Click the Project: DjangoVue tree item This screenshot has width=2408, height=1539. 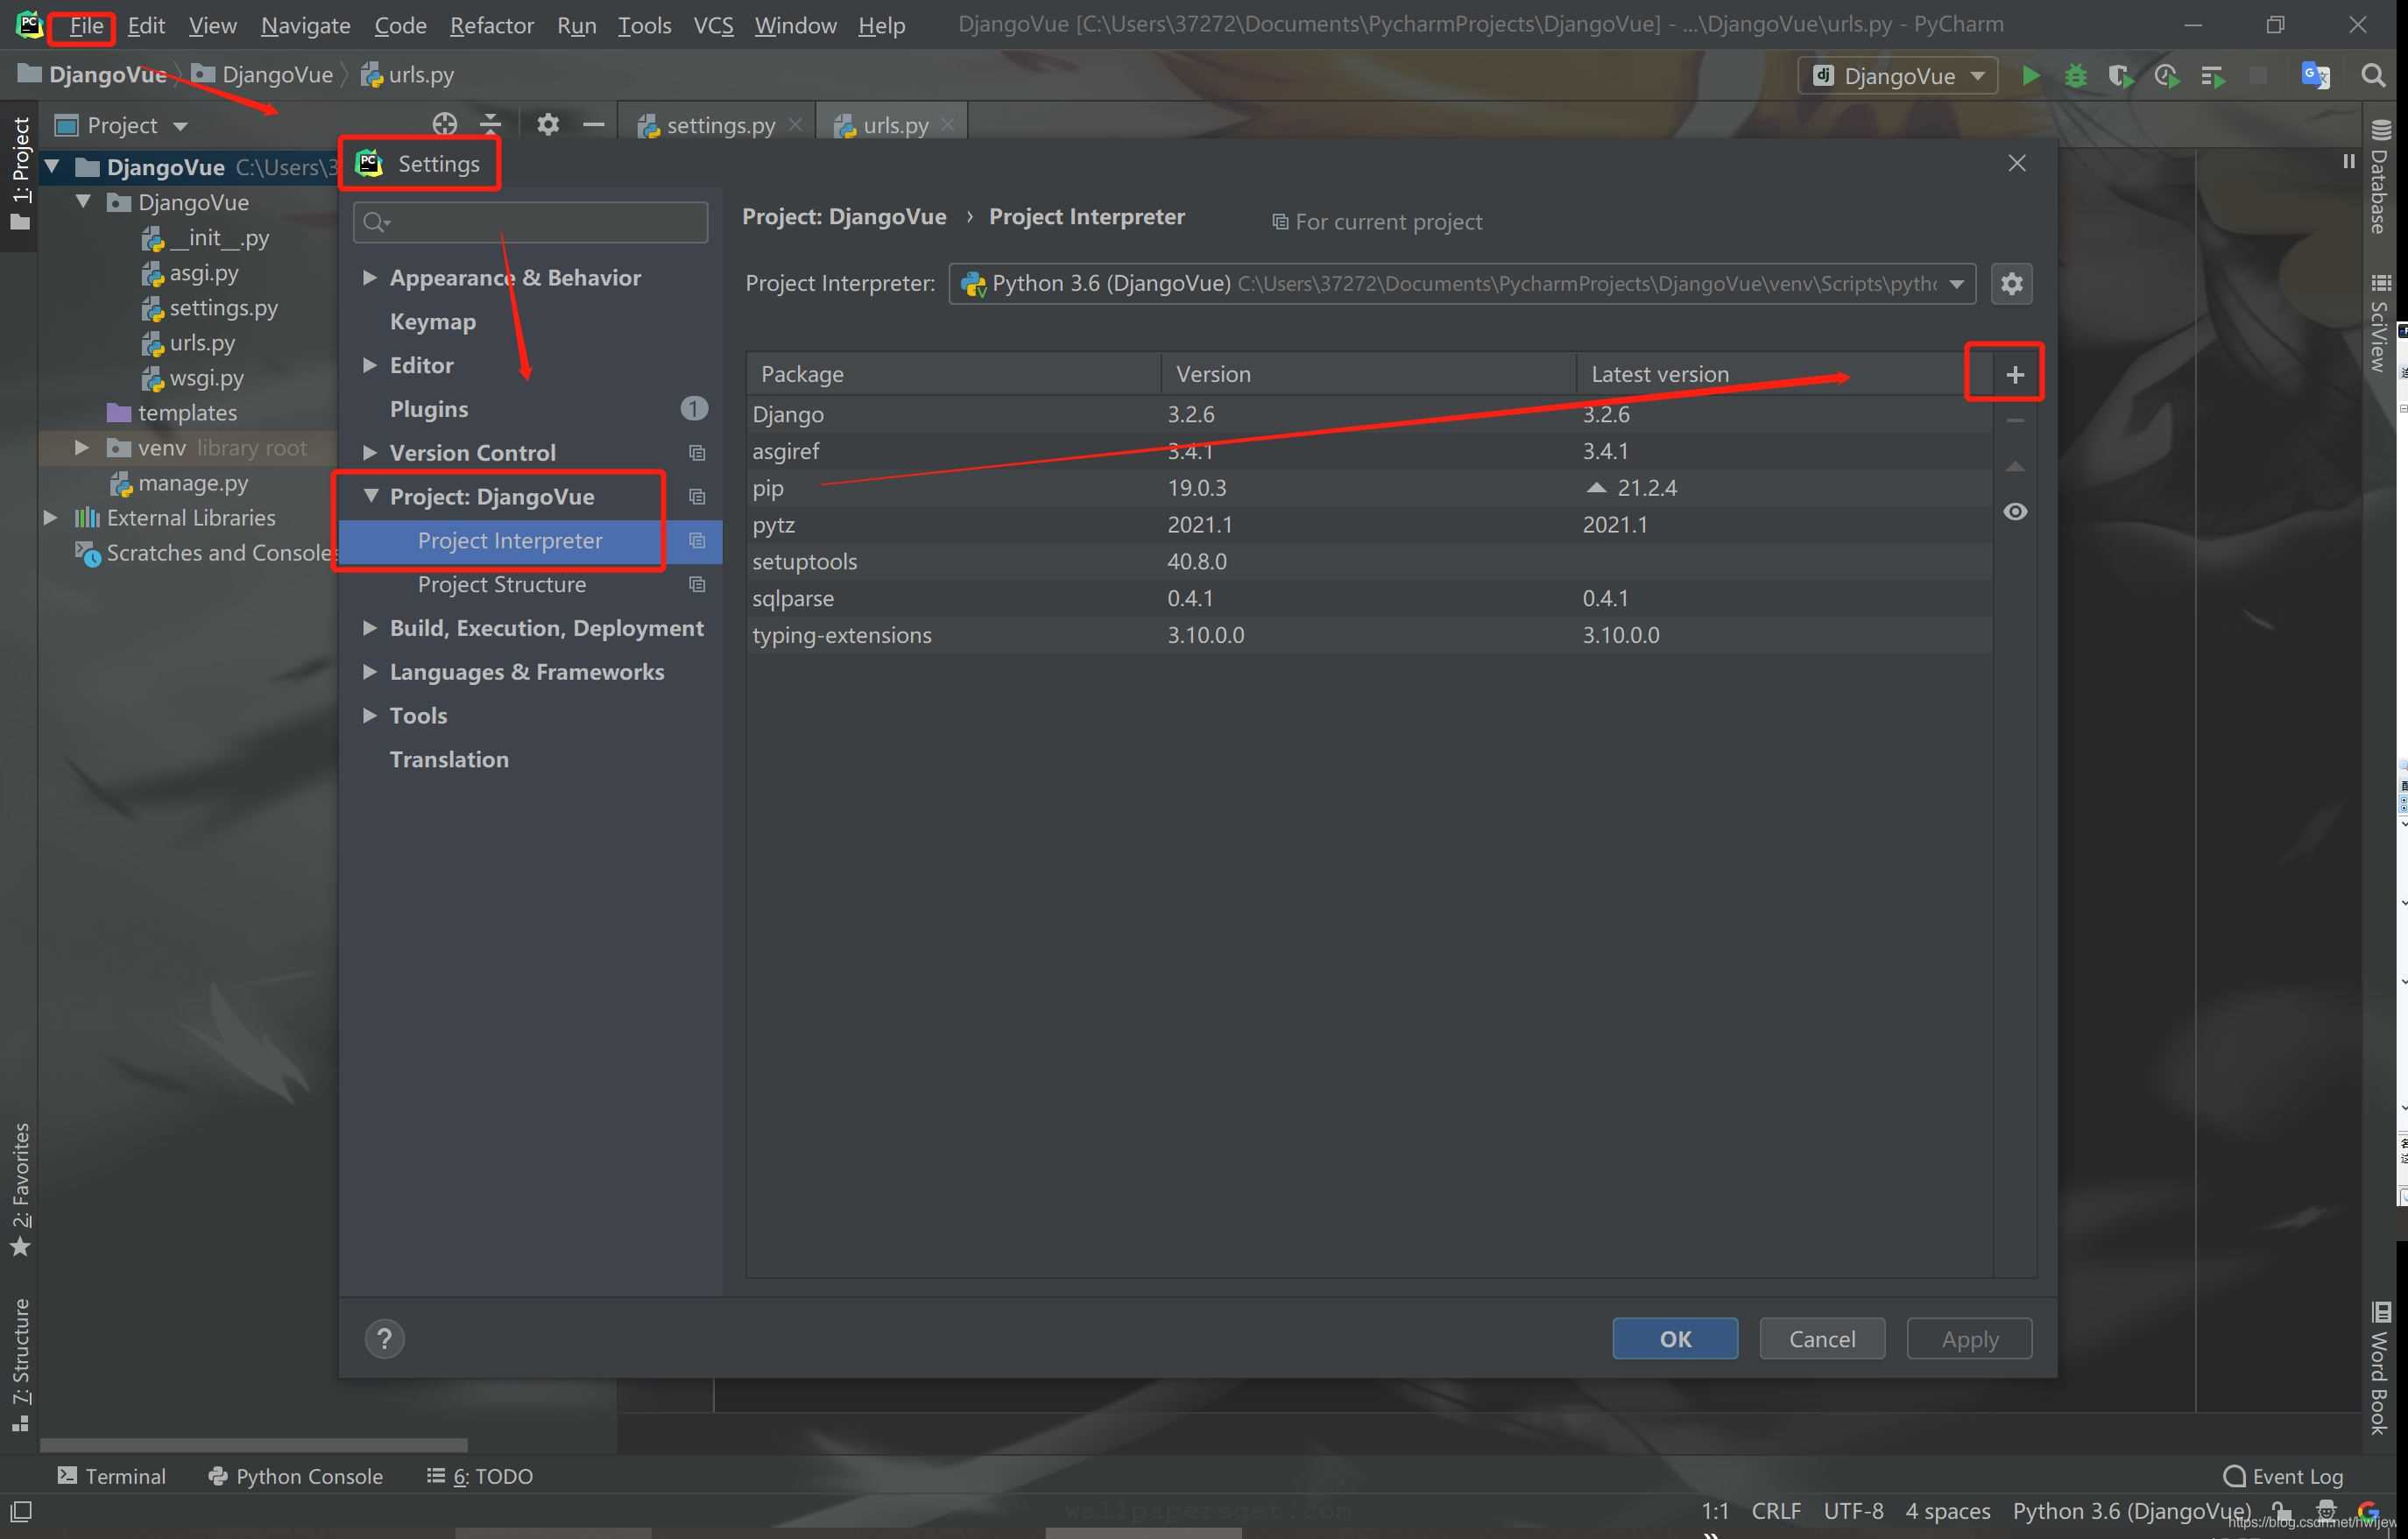490,497
